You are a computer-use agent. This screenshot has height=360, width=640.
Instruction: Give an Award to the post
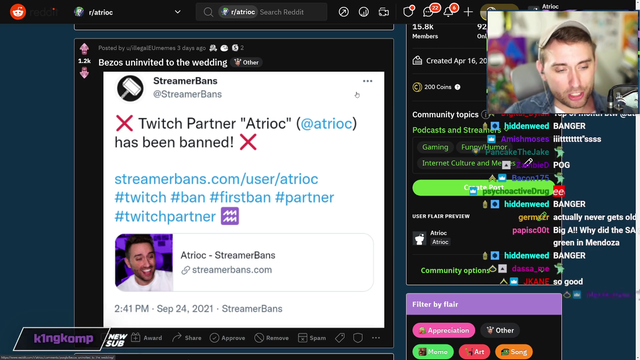(x=147, y=338)
